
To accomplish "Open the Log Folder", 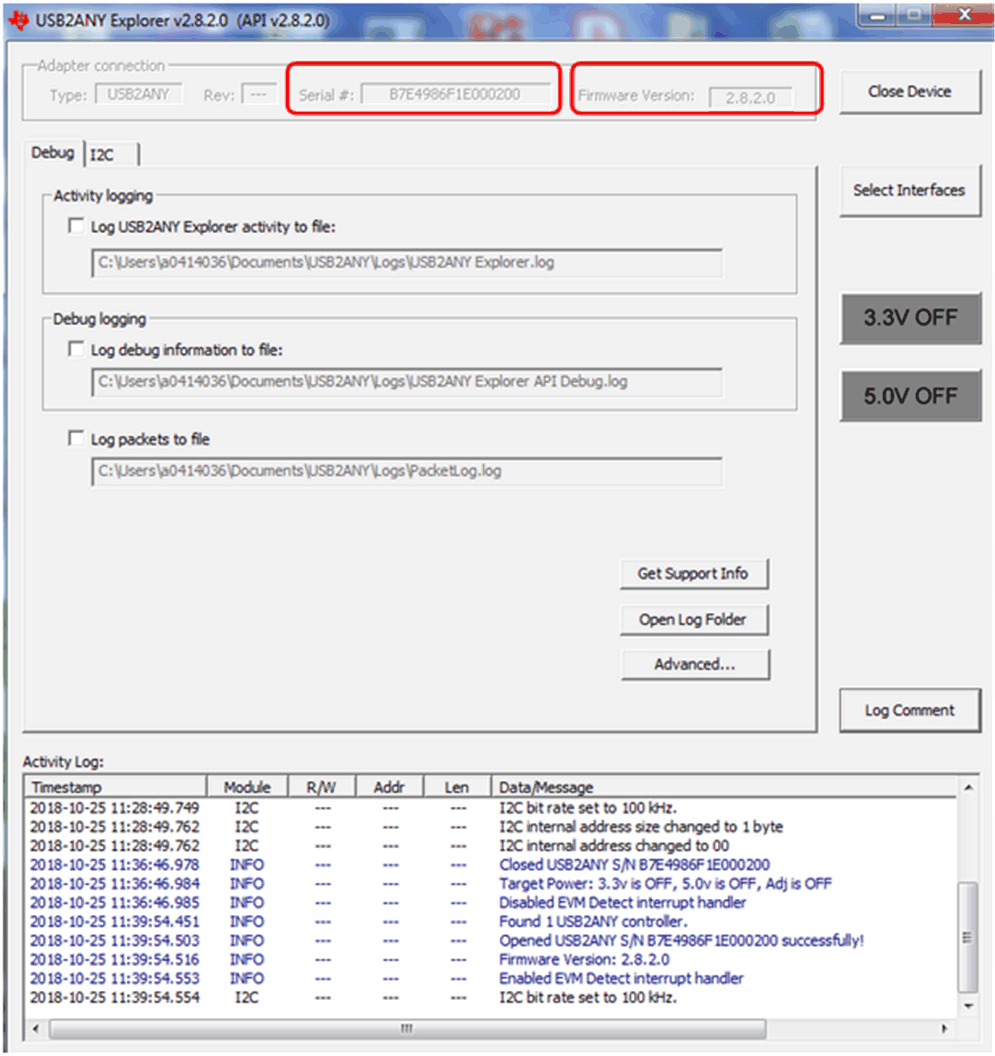I will click(694, 619).
